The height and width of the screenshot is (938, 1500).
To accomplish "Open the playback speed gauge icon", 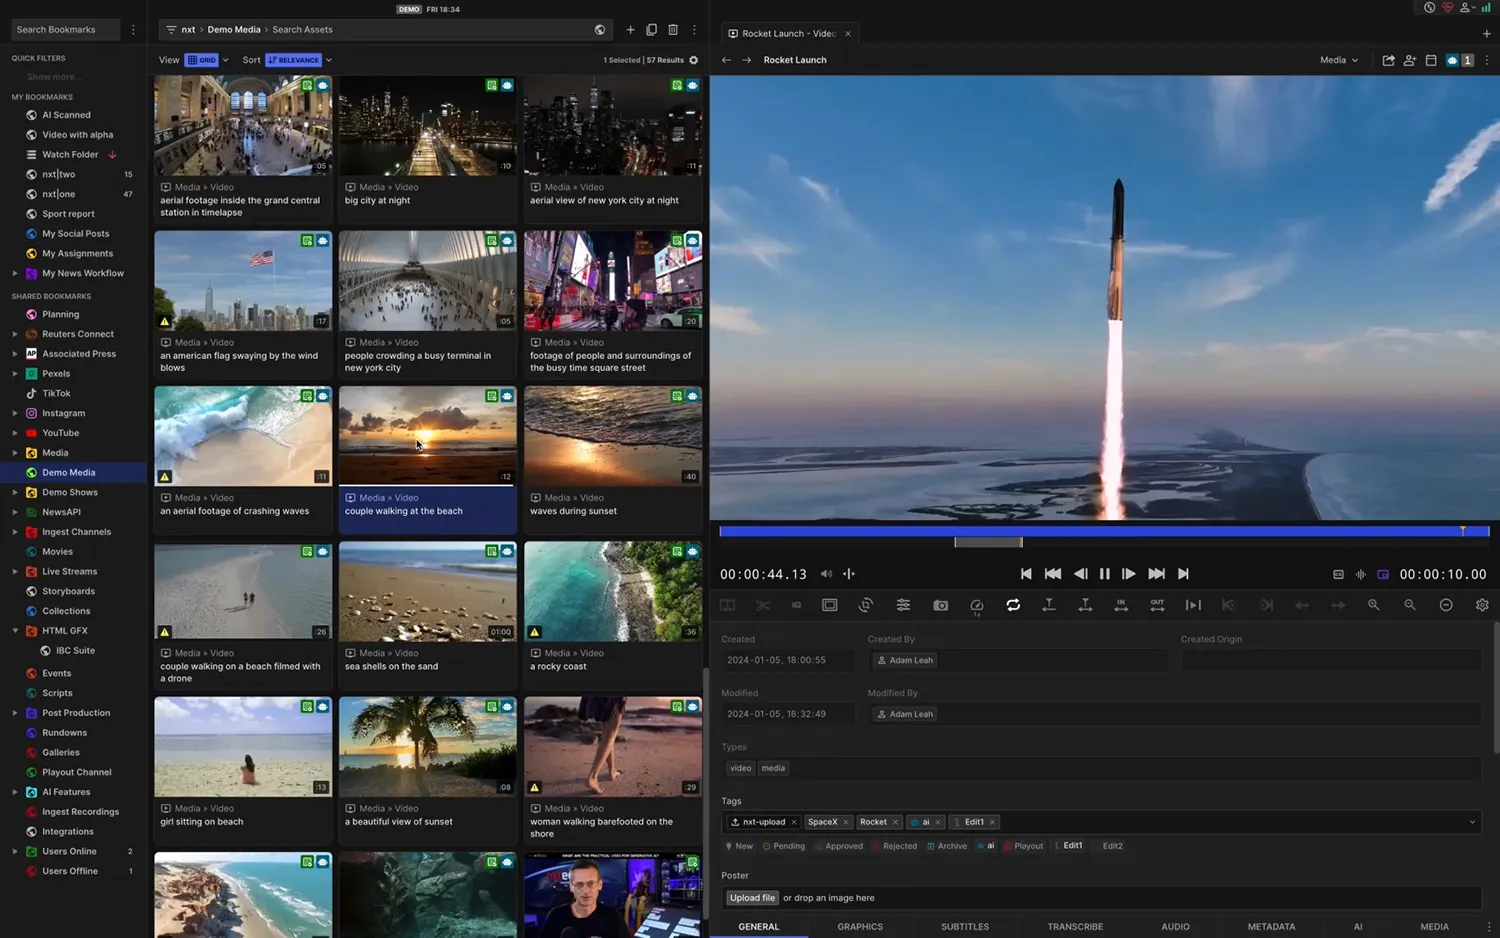I will [977, 605].
